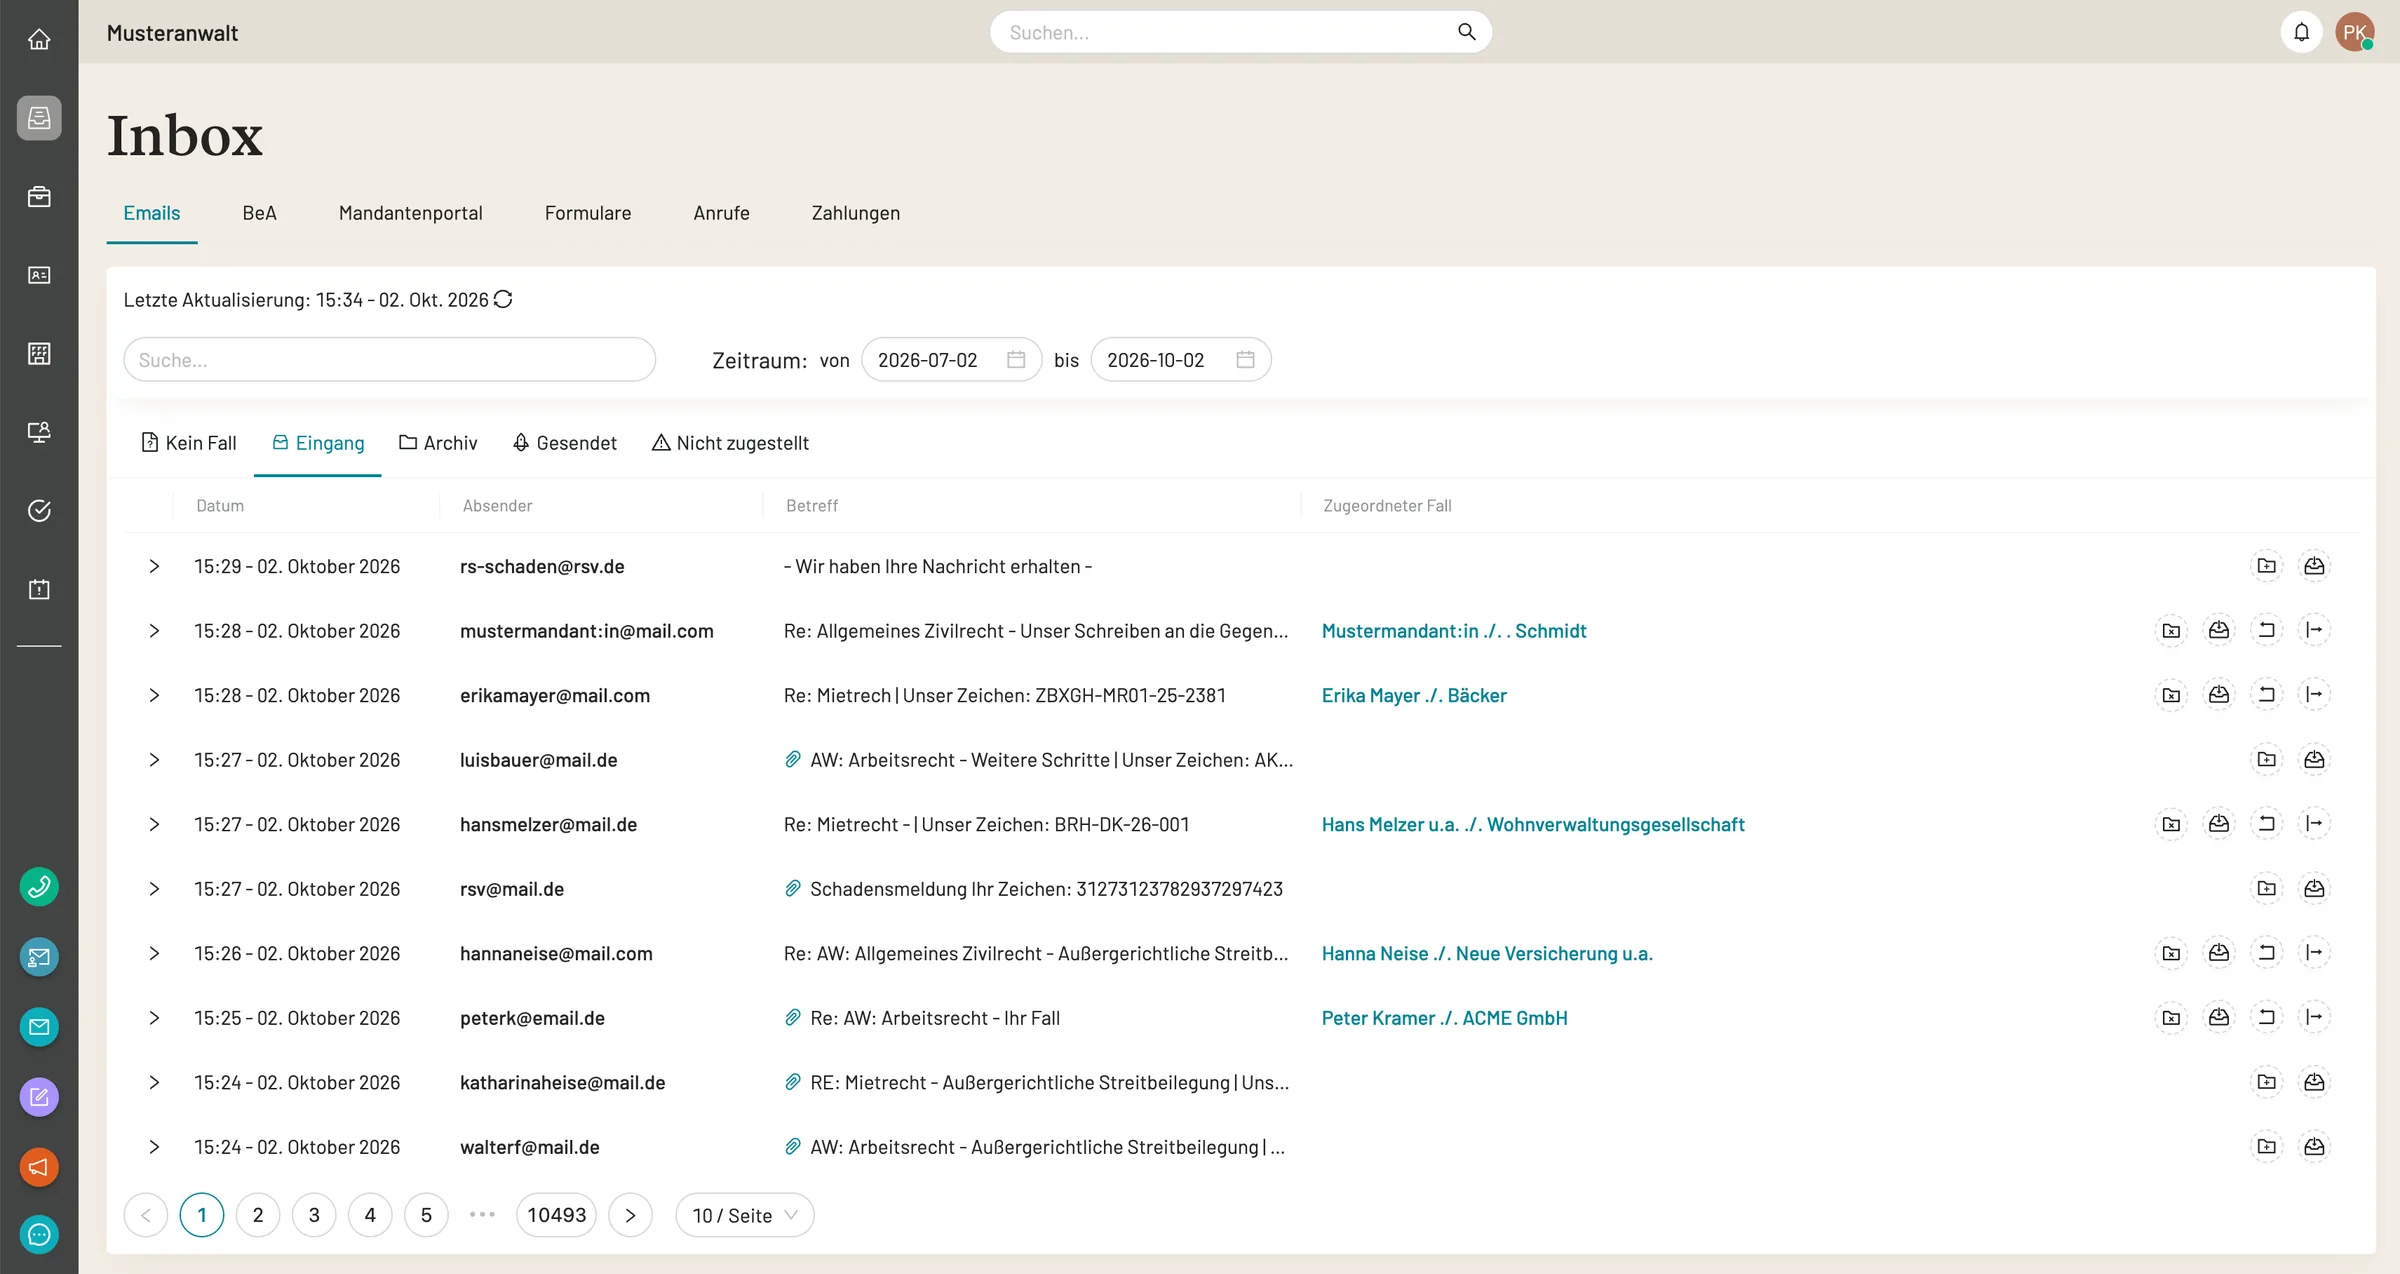Switch to the BeA tab
The width and height of the screenshot is (2400, 1274).
(x=259, y=213)
